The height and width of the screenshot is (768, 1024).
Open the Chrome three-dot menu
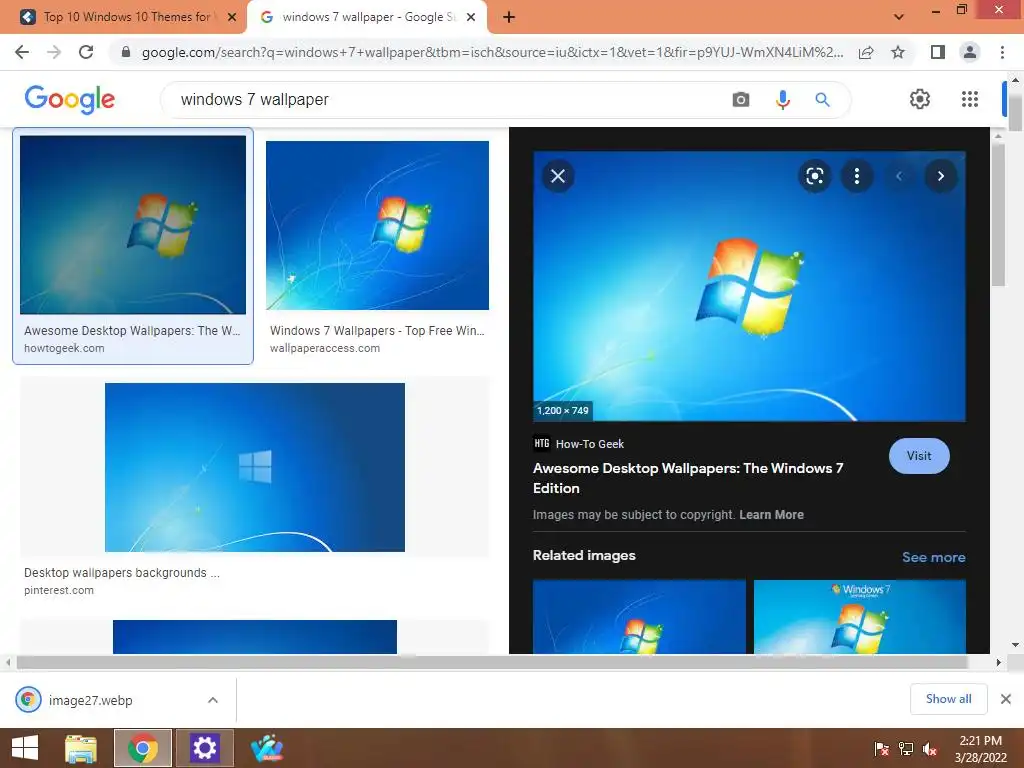1002,52
